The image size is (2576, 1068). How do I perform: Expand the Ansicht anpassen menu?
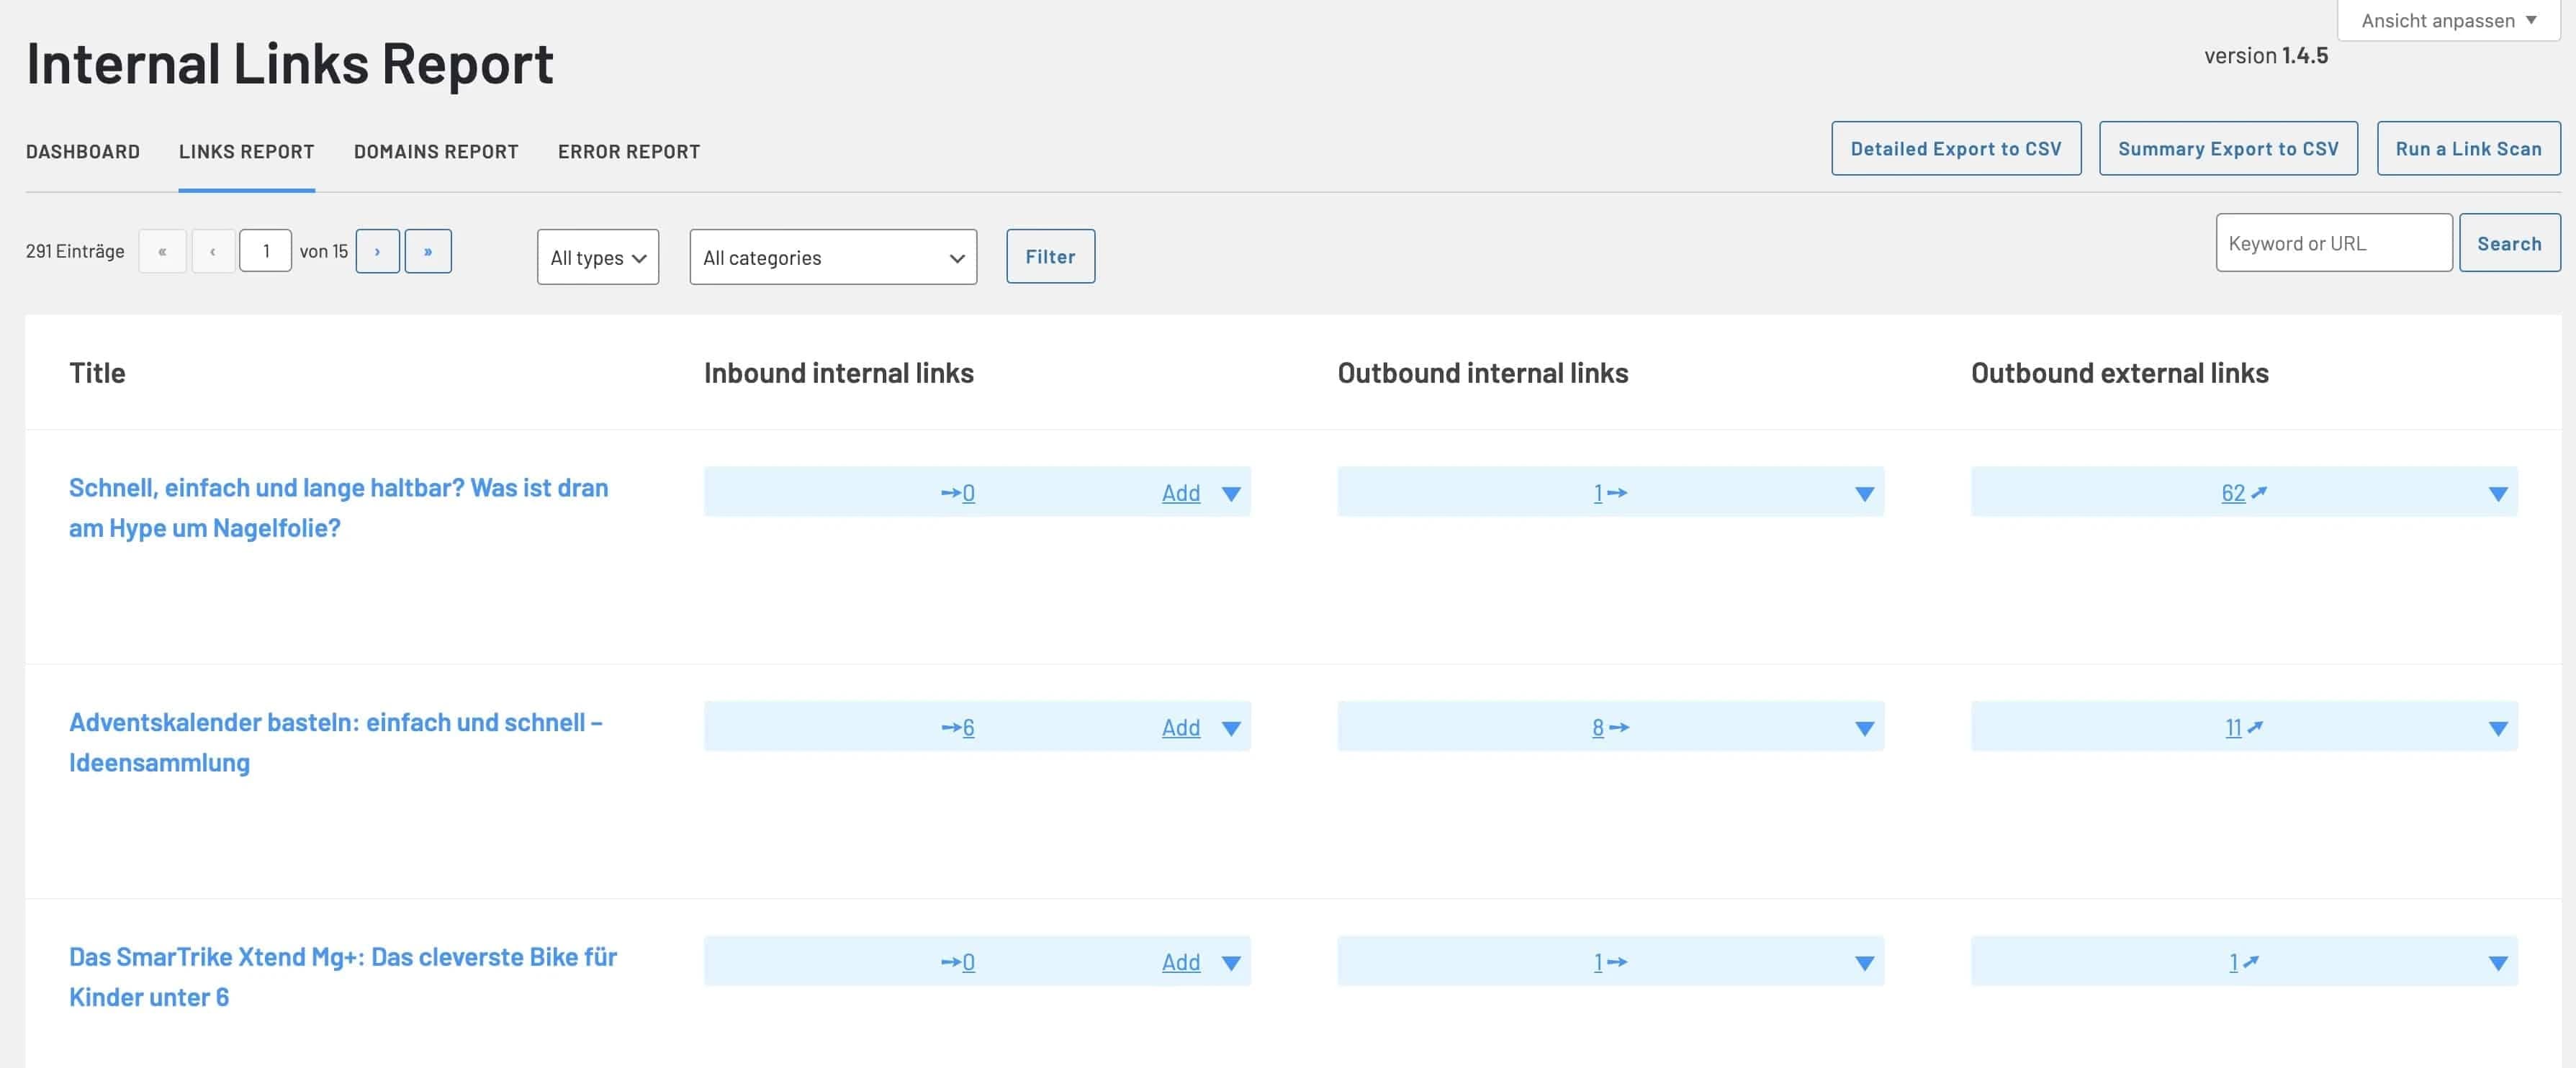(x=2445, y=19)
